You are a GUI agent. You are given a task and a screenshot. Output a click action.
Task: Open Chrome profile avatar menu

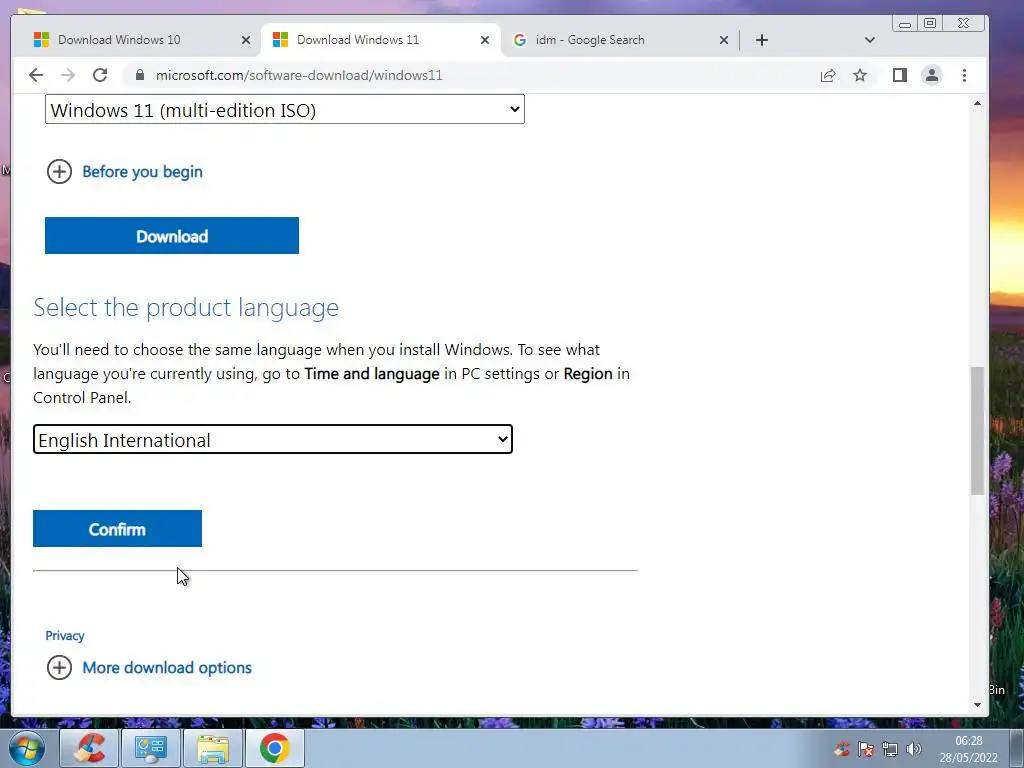click(x=932, y=75)
